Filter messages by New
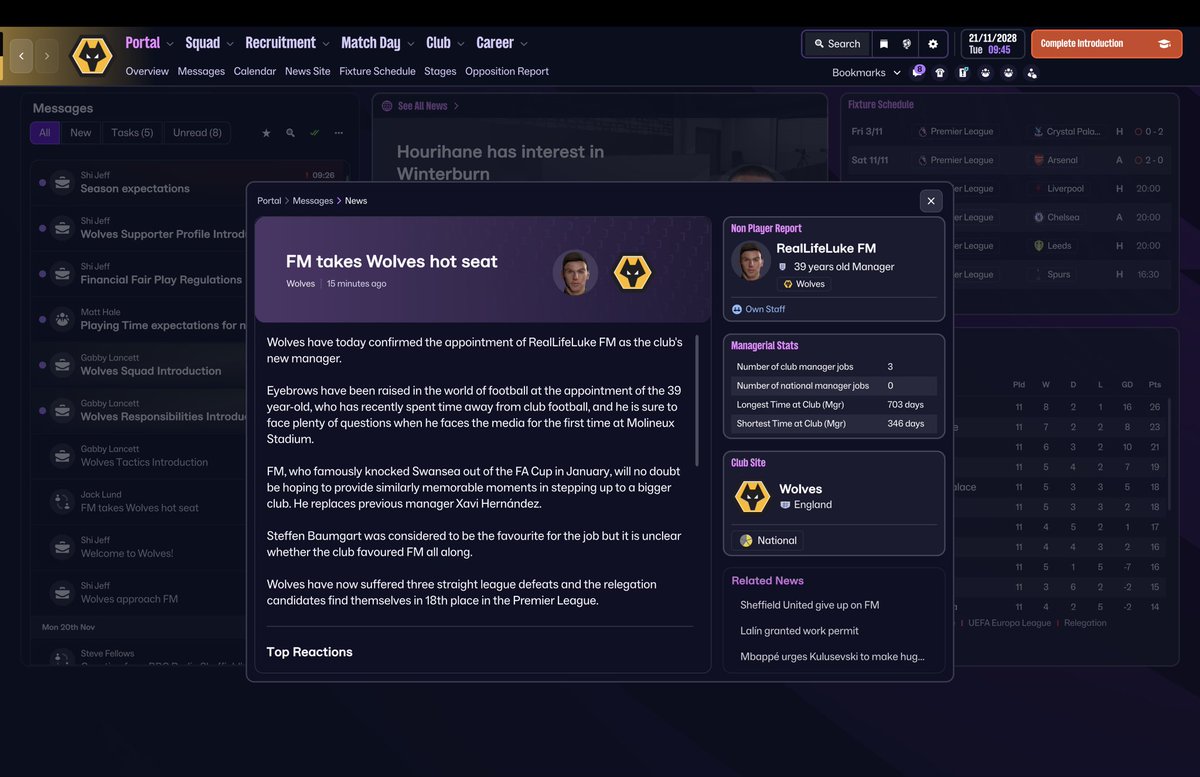Screen dimensions: 1200x777 (x=81, y=133)
